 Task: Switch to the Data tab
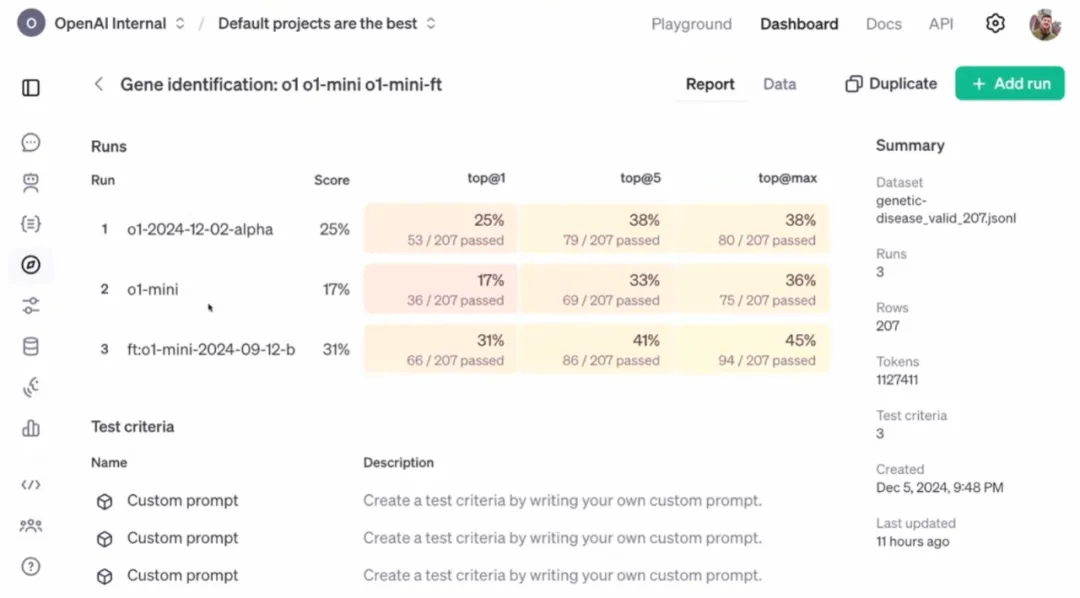click(780, 84)
